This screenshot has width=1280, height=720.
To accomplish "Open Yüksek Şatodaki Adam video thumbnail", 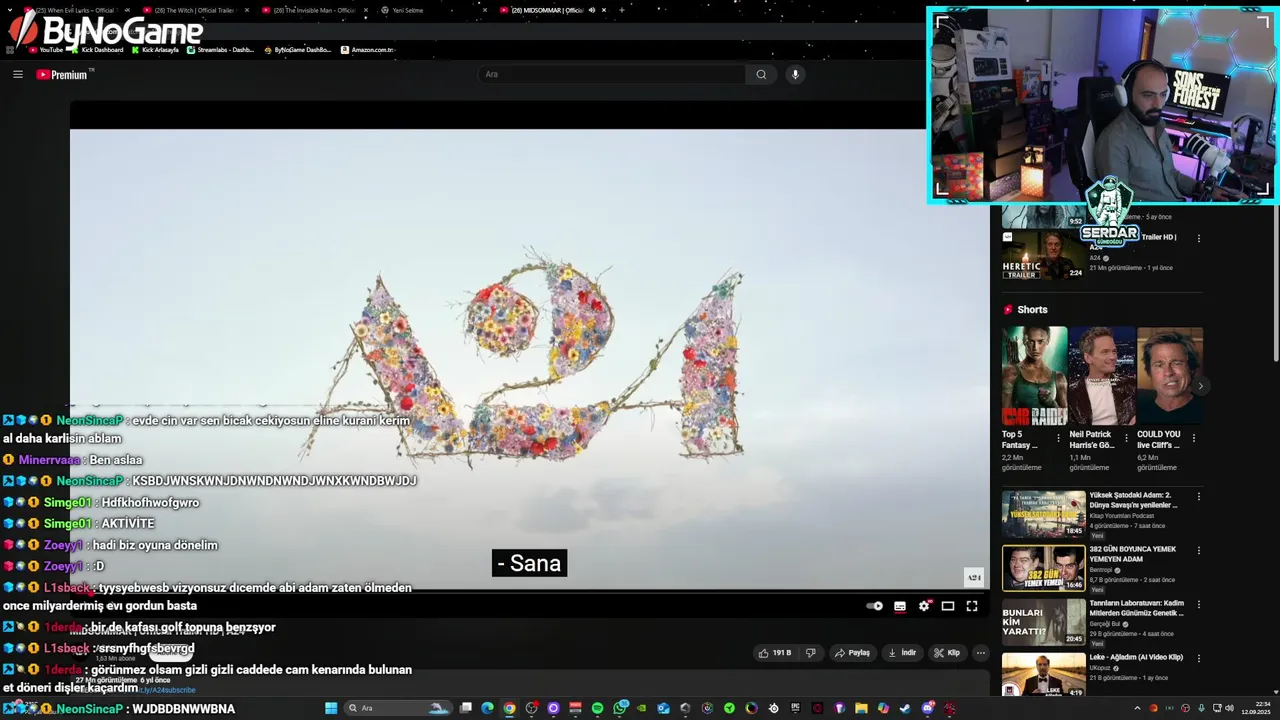I will coord(1043,514).
